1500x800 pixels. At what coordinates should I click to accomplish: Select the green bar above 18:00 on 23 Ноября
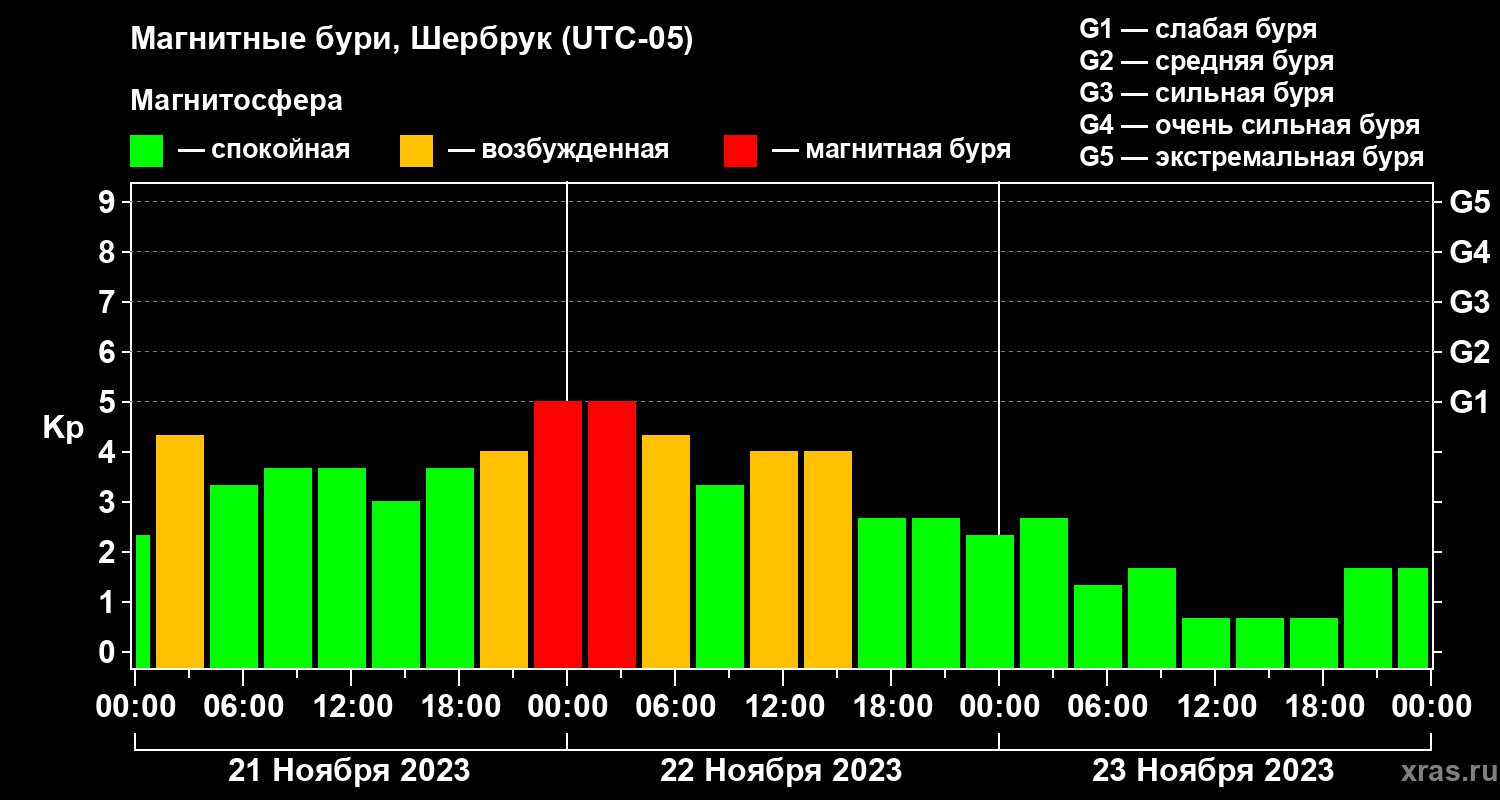[x=1314, y=643]
